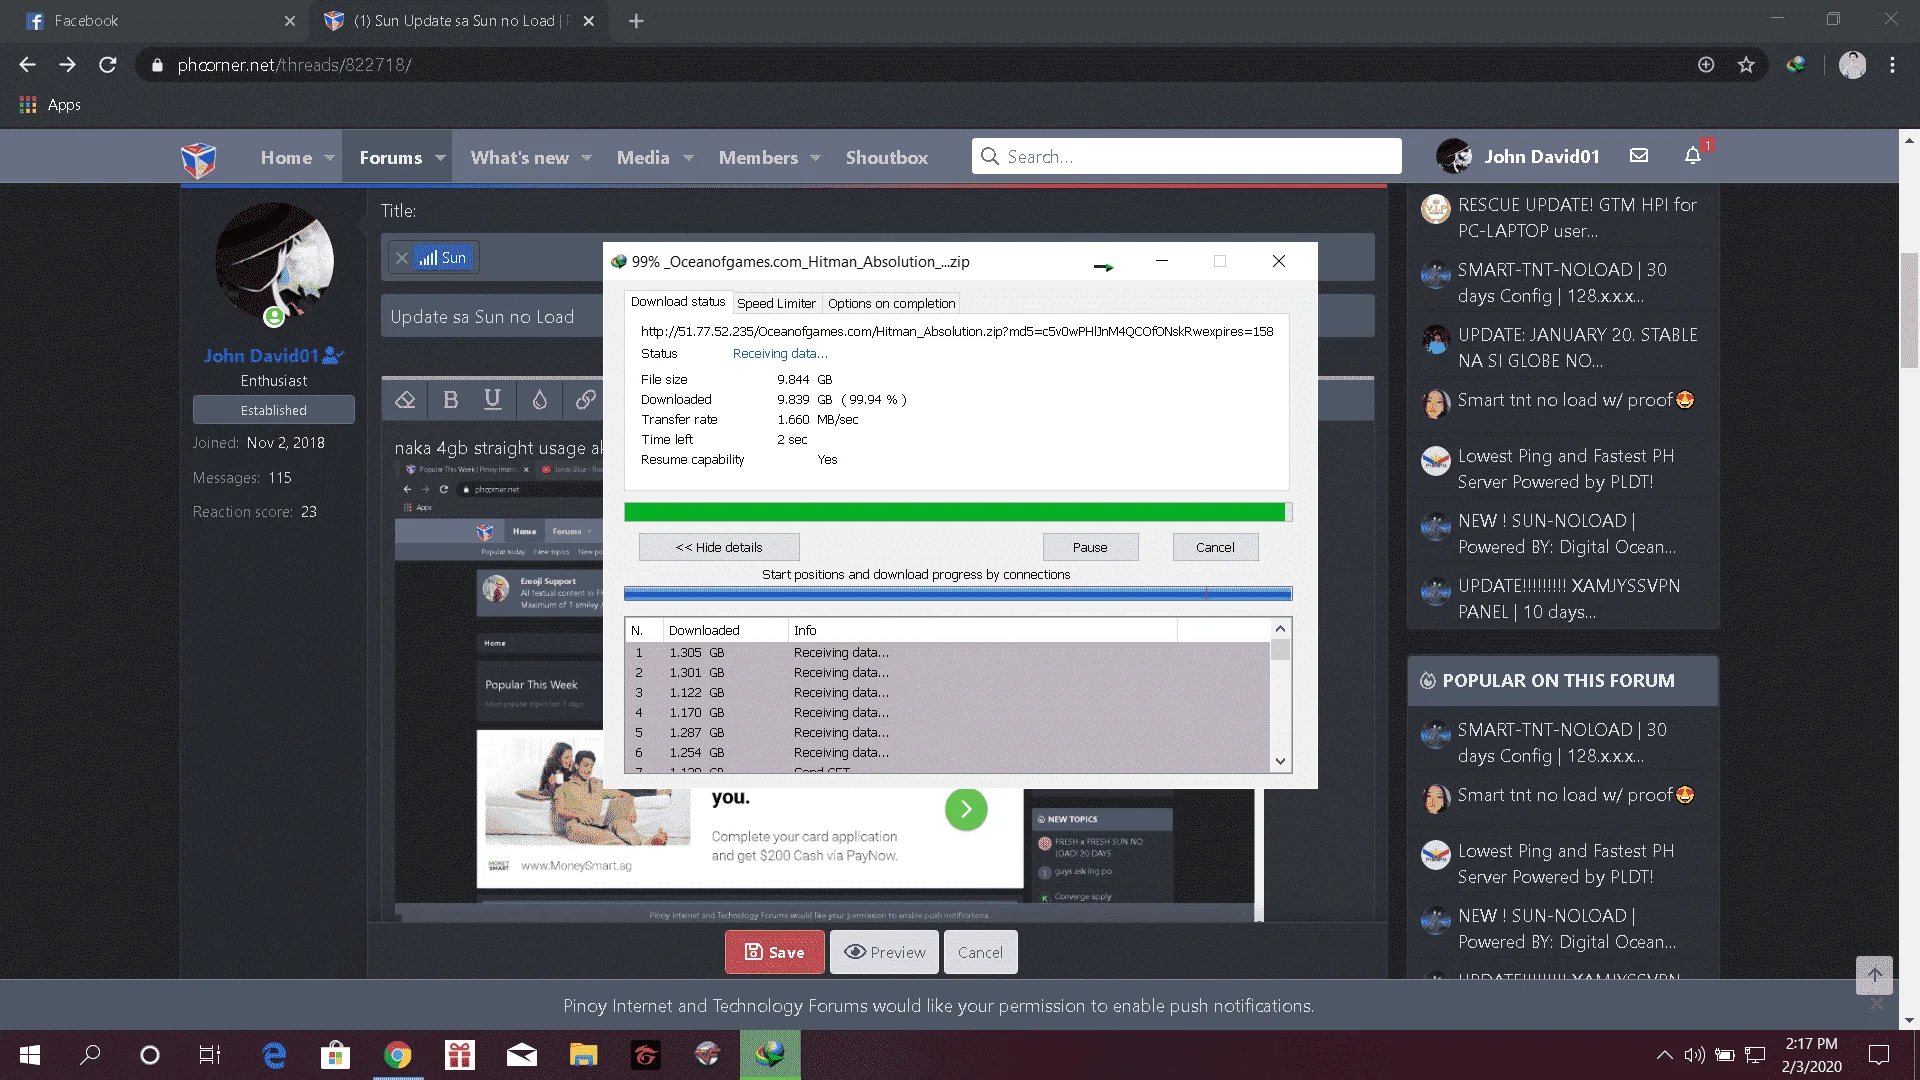
Task: Open the Chrome menu with three dots
Action: (x=1892, y=65)
